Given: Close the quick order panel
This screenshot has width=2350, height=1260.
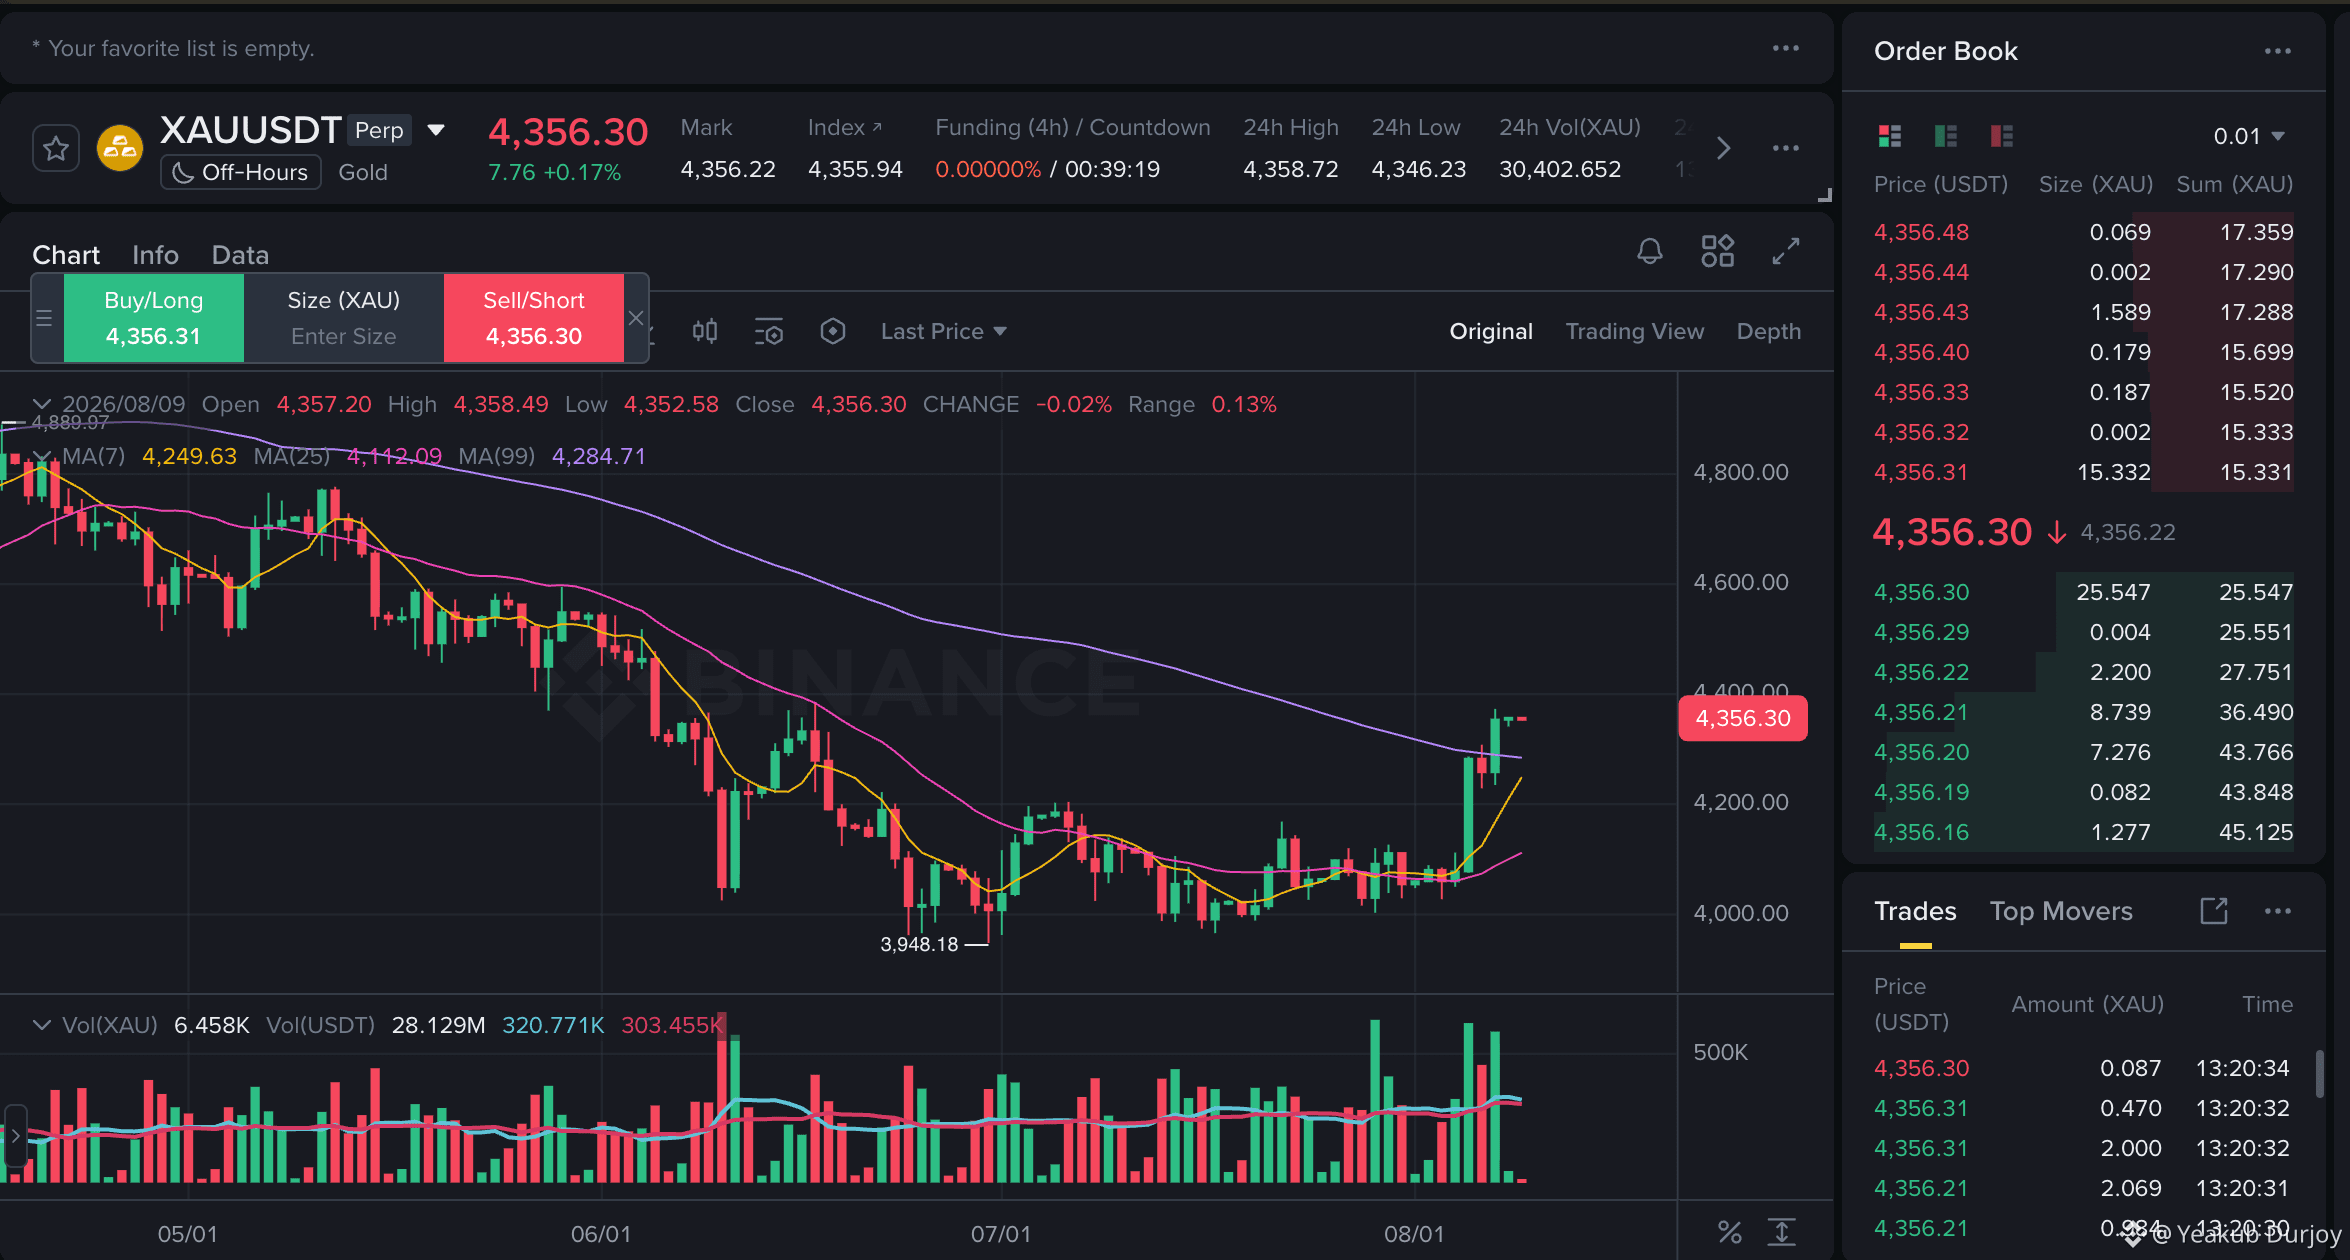Looking at the screenshot, I should [636, 318].
